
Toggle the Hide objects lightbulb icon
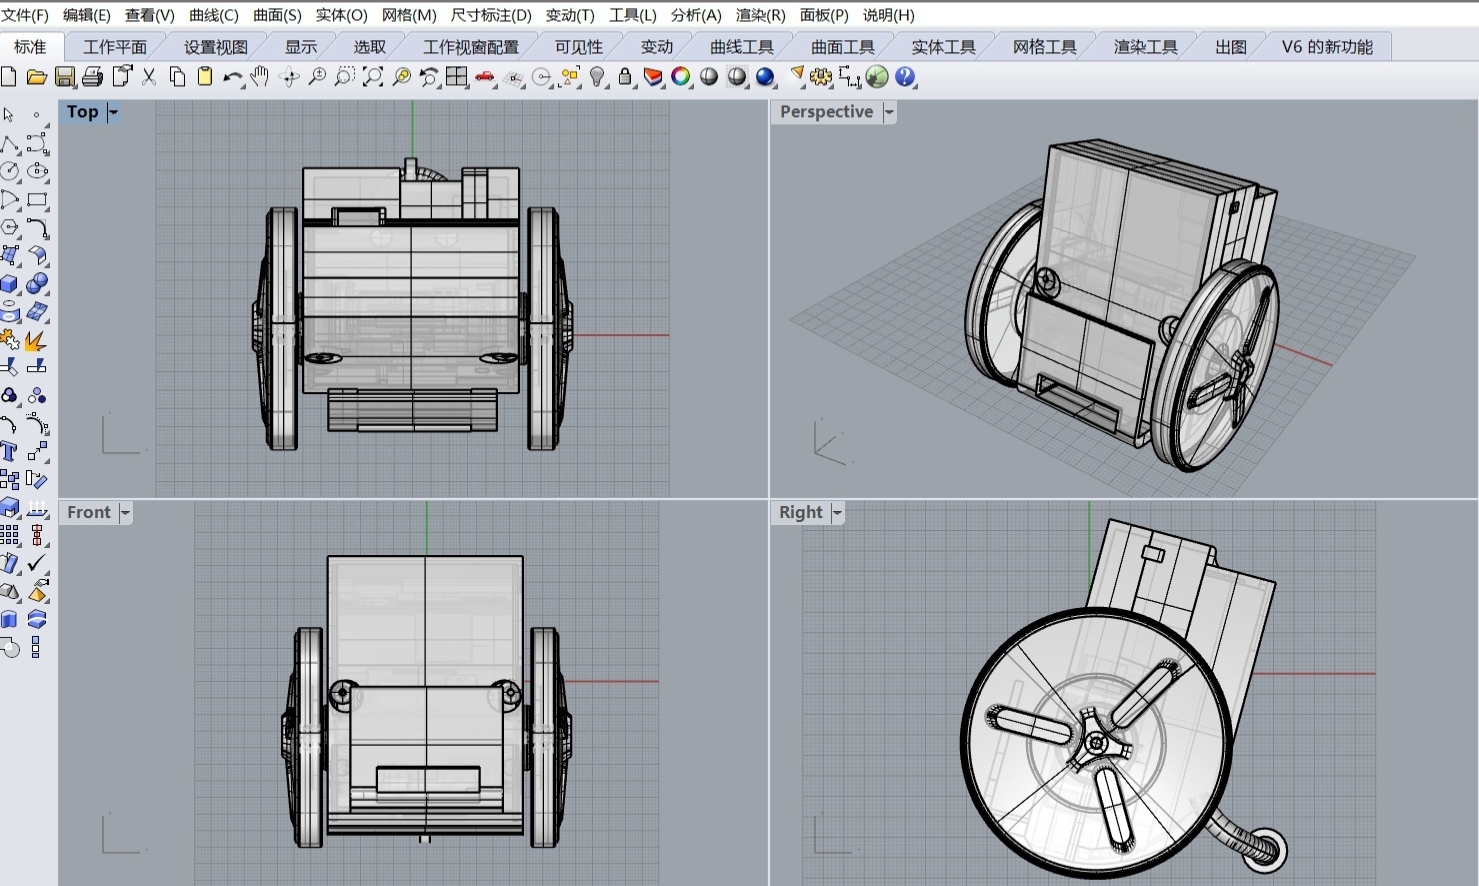[598, 77]
